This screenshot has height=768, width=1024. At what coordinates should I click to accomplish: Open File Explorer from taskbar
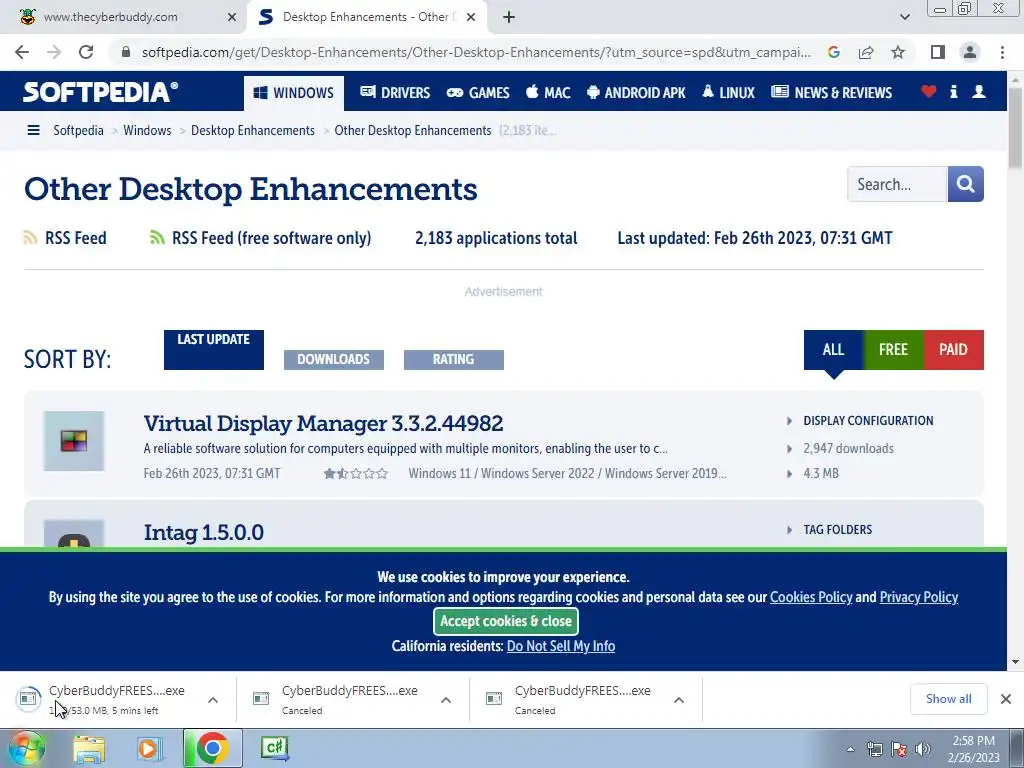click(x=89, y=748)
